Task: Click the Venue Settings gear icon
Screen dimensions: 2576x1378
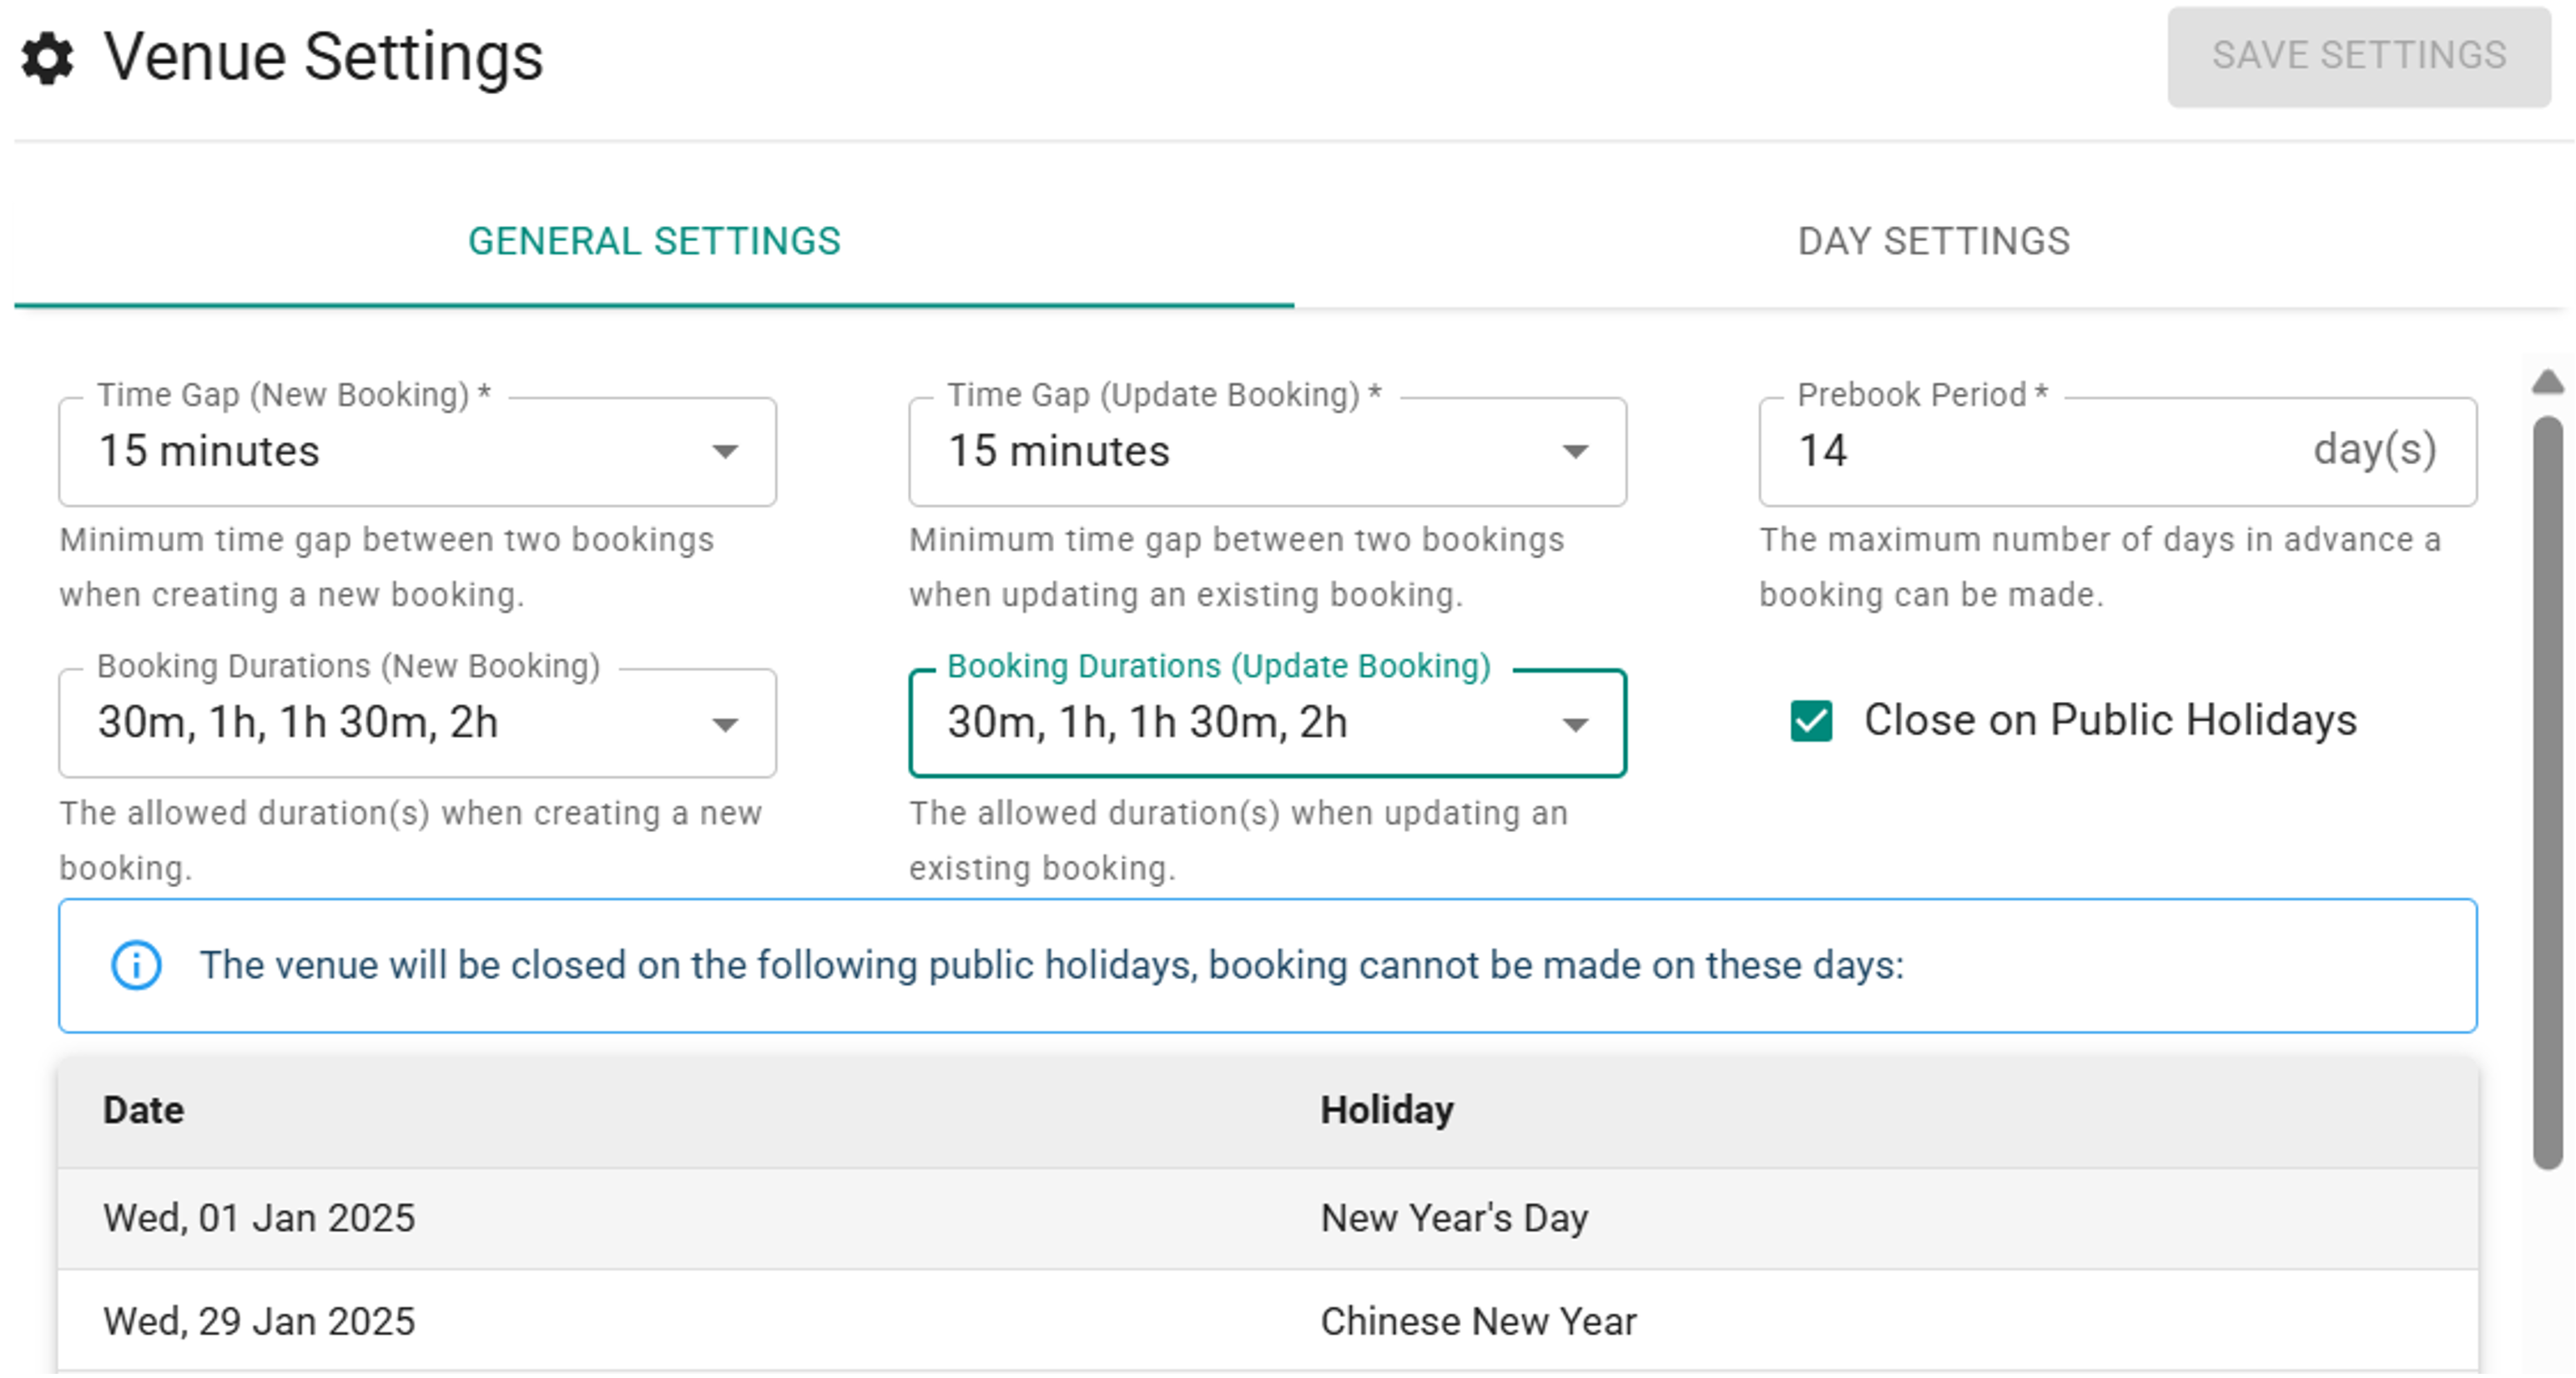Action: pyautogui.click(x=48, y=58)
